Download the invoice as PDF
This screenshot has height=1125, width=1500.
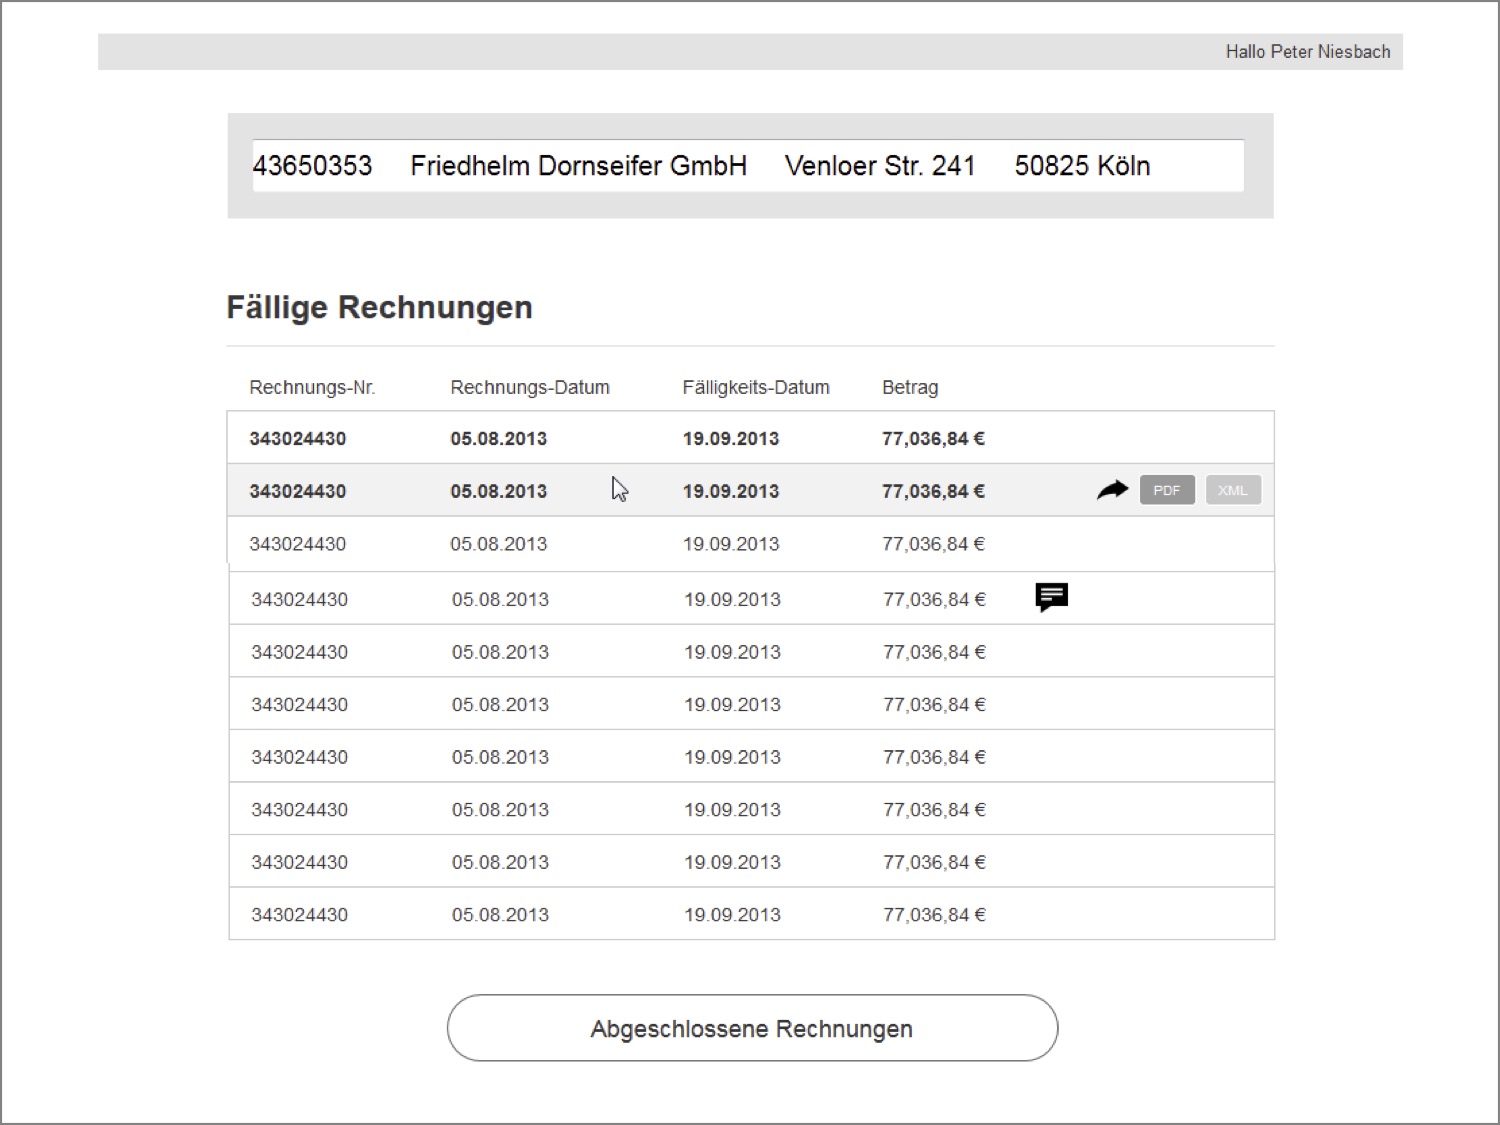[1167, 490]
